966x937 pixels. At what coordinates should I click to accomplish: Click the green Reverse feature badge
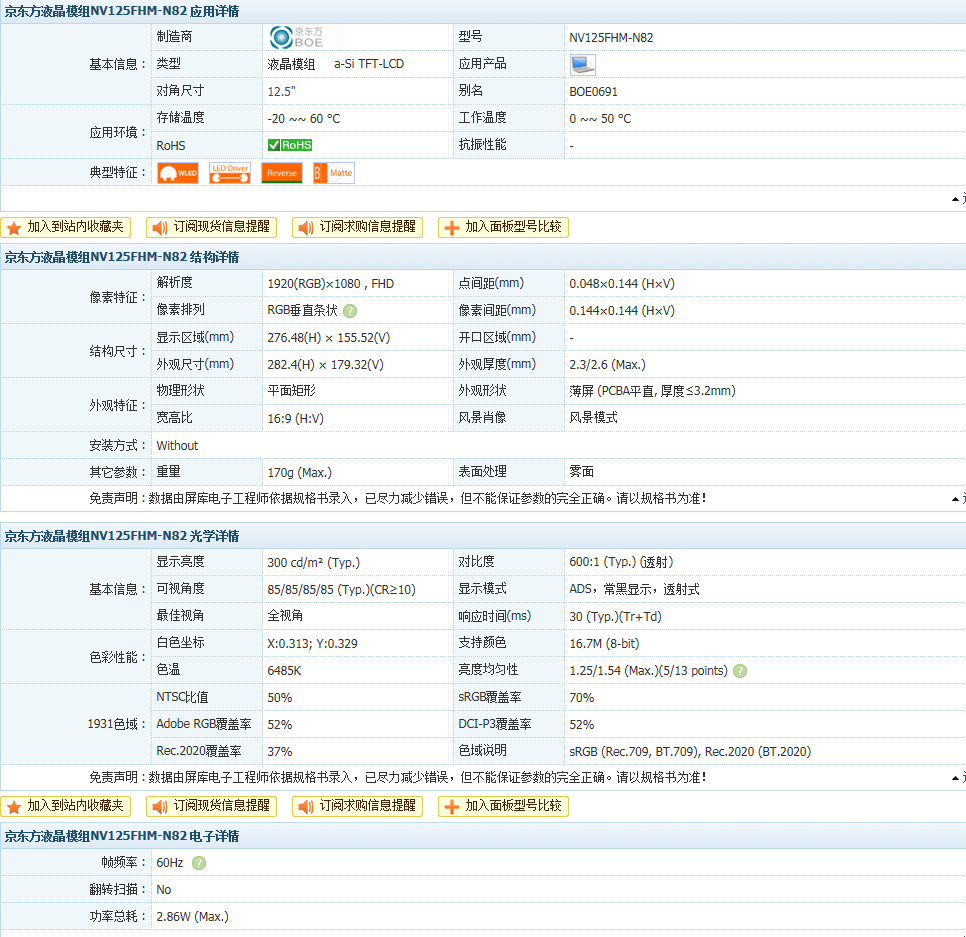[282, 173]
